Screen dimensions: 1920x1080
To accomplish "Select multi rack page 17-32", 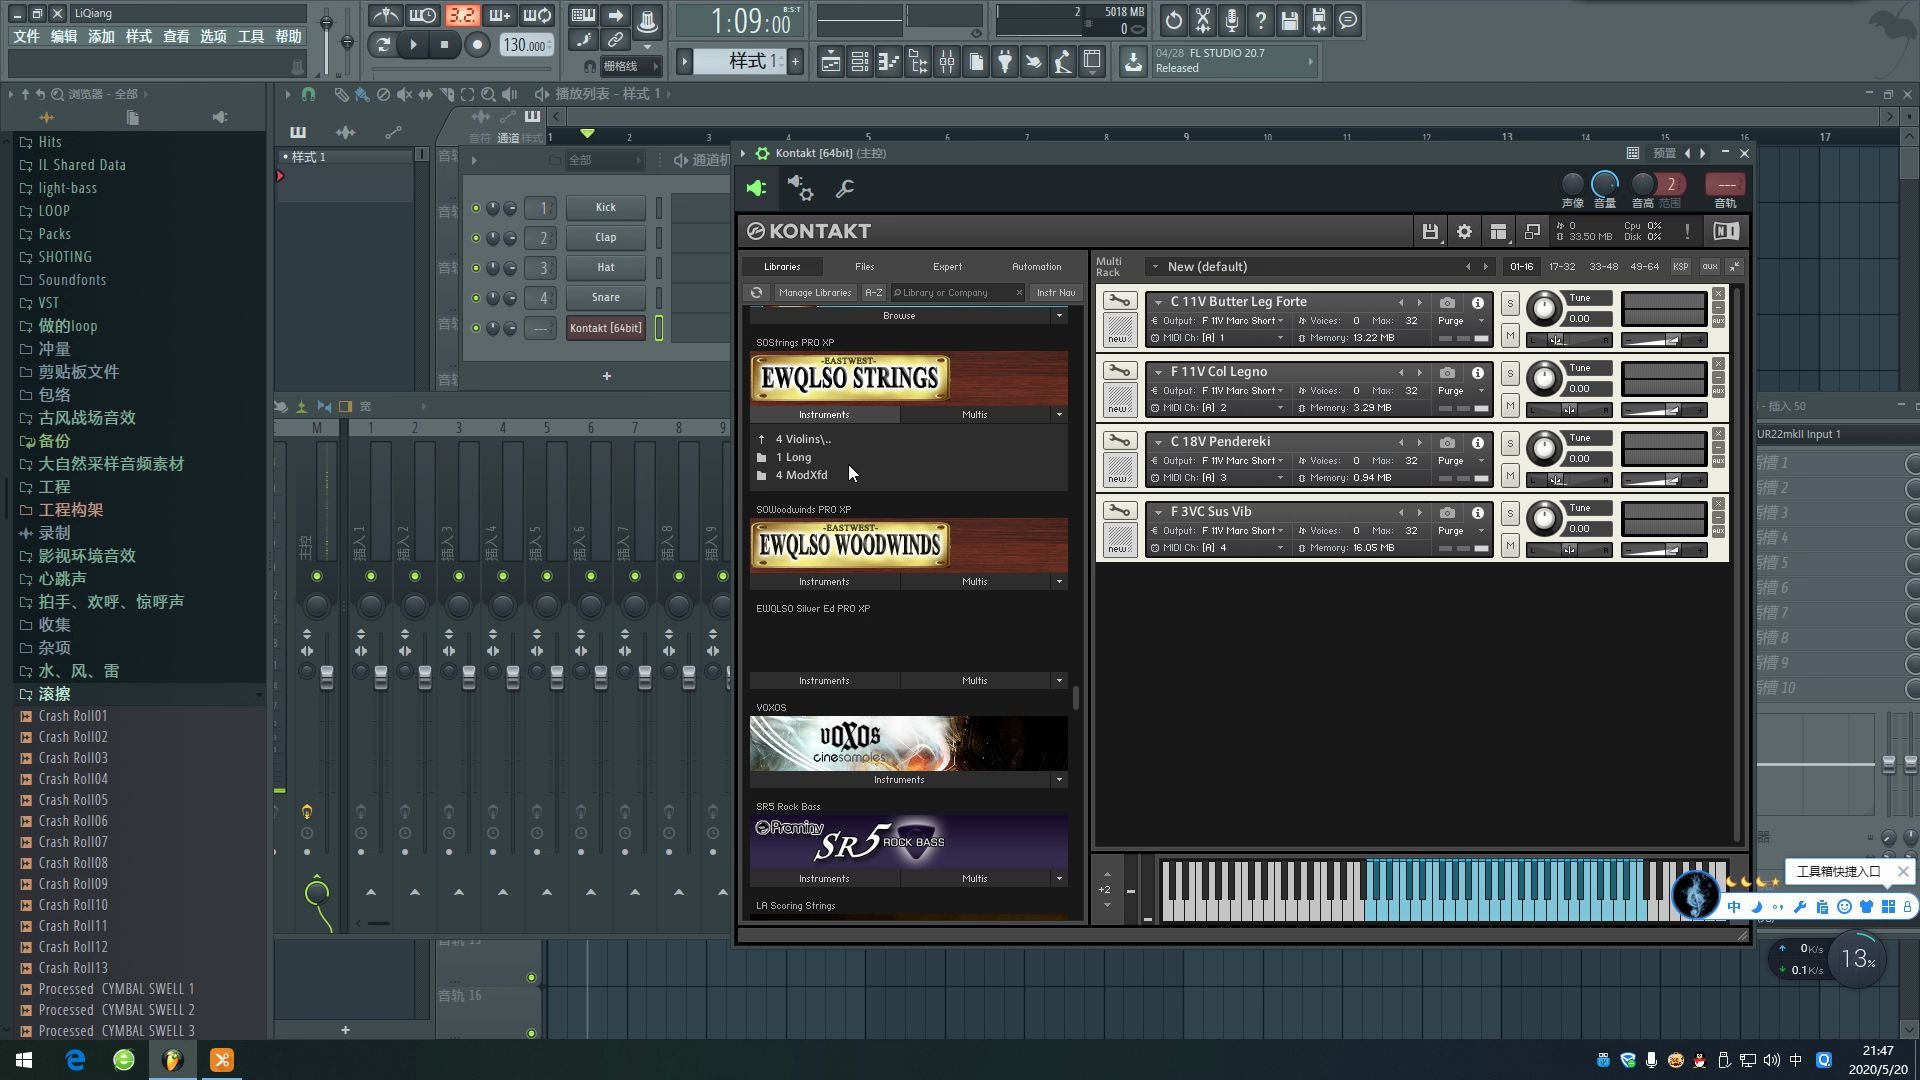I will [x=1561, y=267].
